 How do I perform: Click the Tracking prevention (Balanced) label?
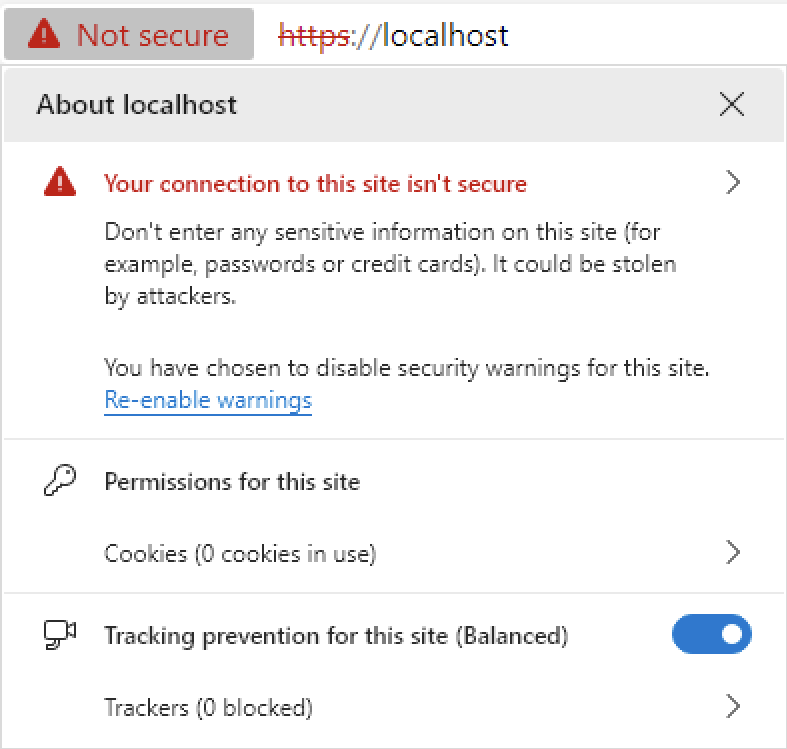point(336,636)
